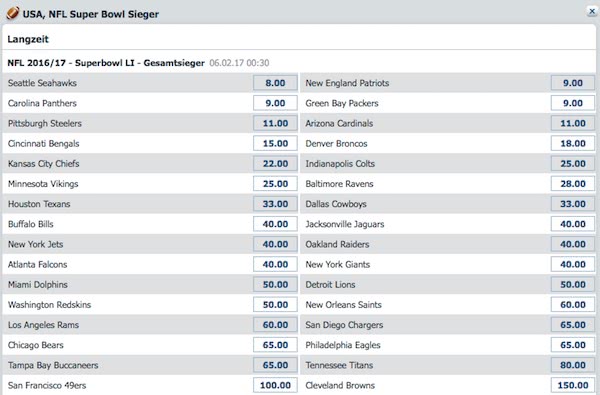Click the San Francisco 49ers team name

click(47, 385)
